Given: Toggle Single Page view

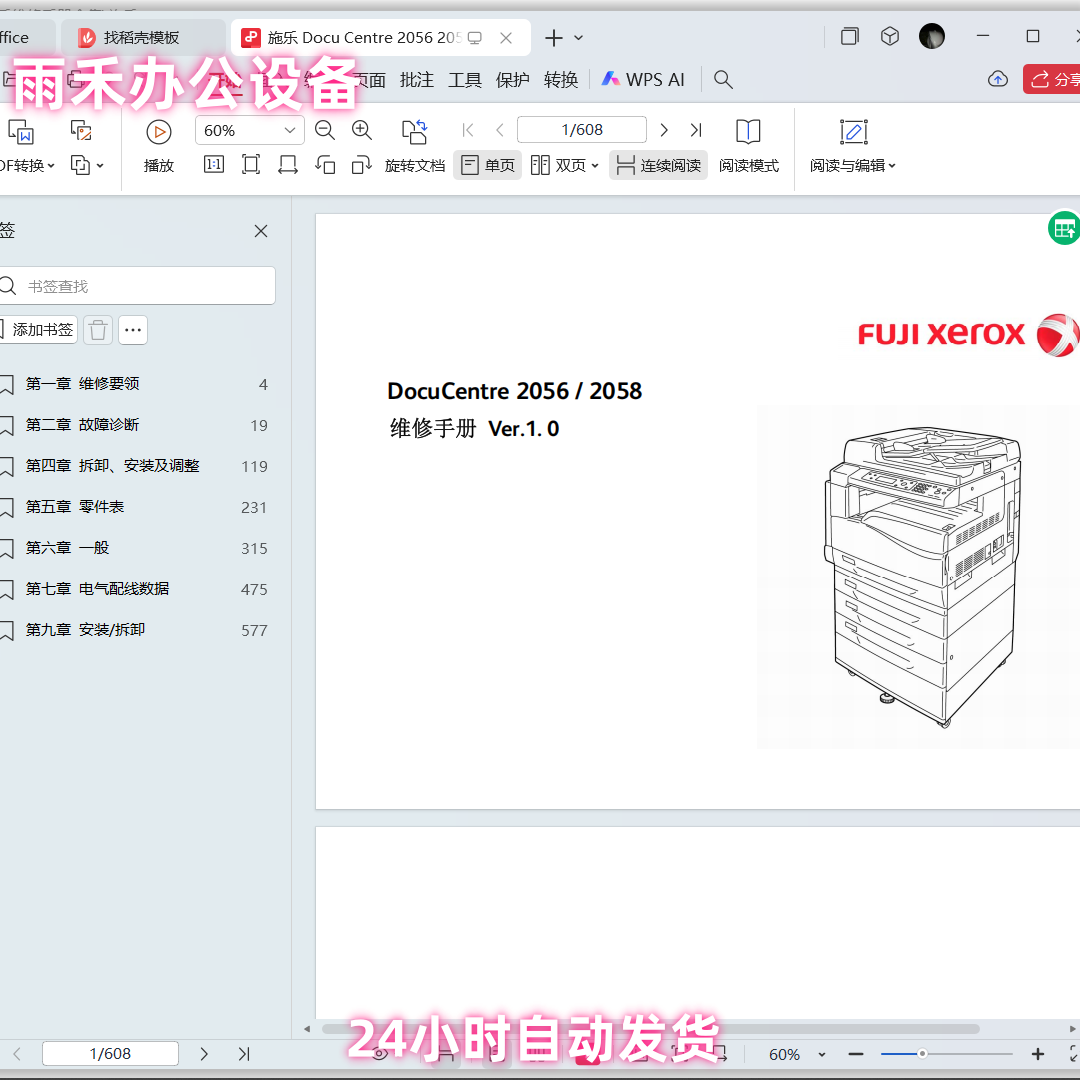Looking at the screenshot, I should 488,165.
